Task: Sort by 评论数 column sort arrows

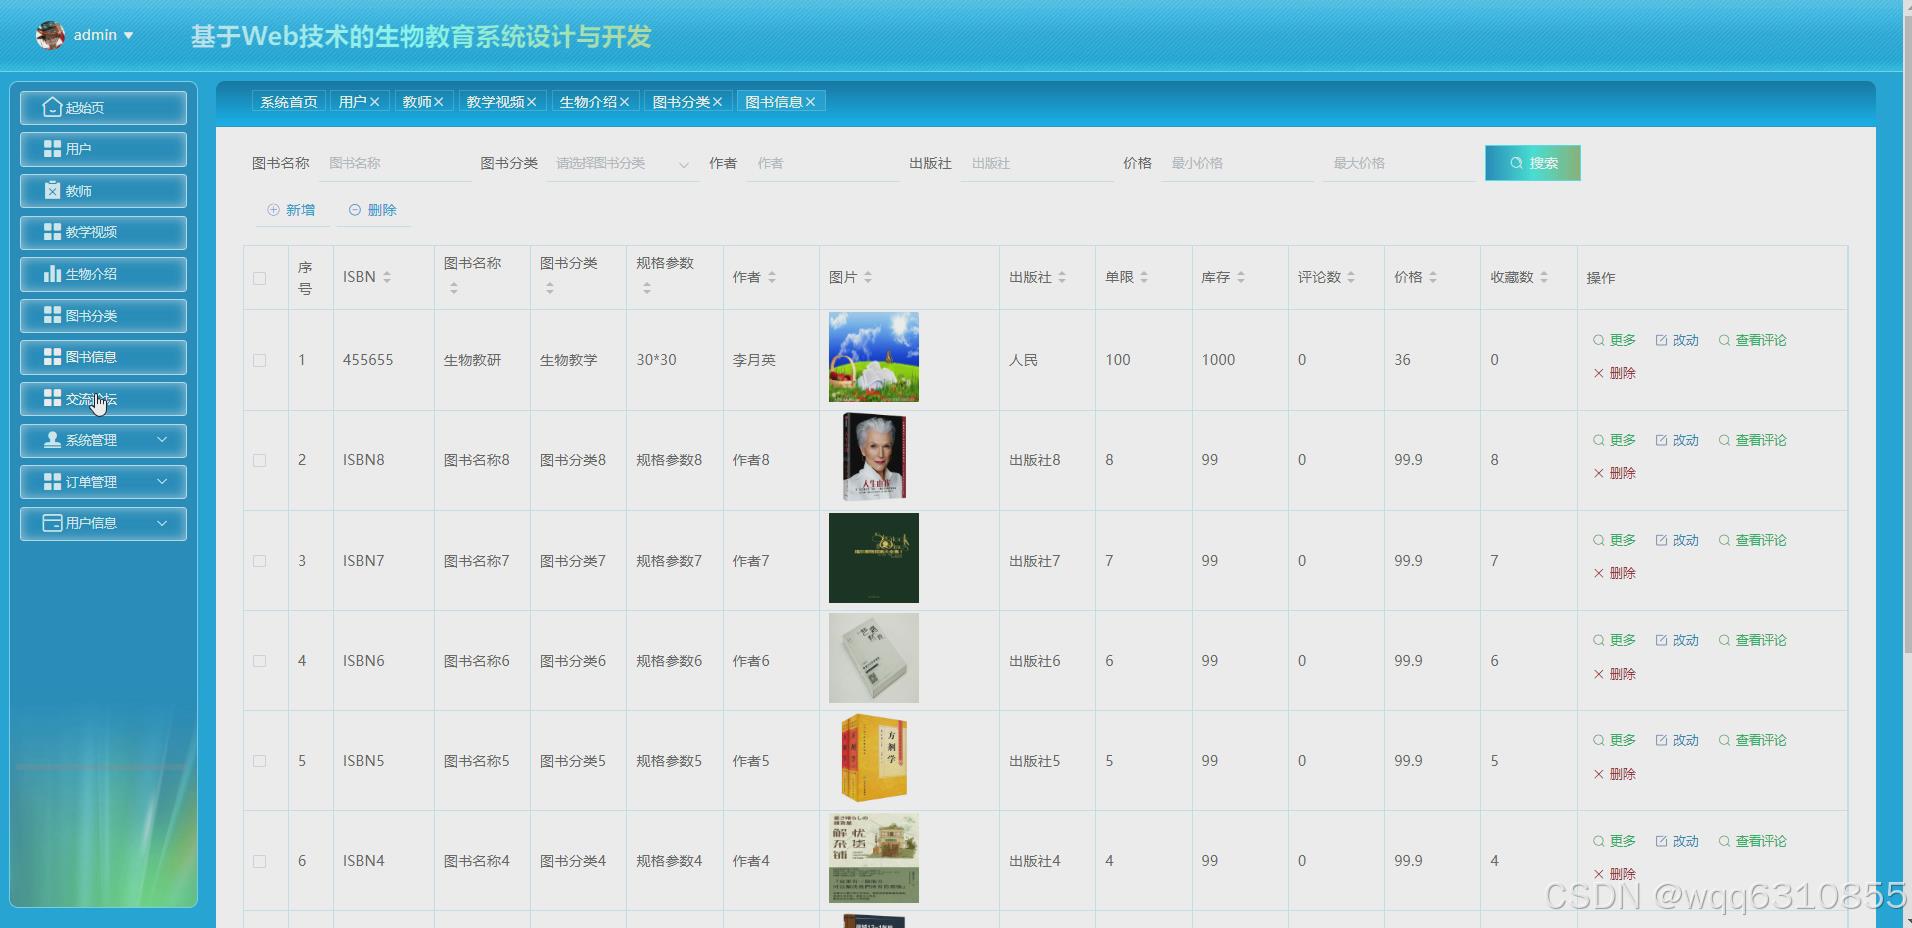Action: coord(1351,277)
